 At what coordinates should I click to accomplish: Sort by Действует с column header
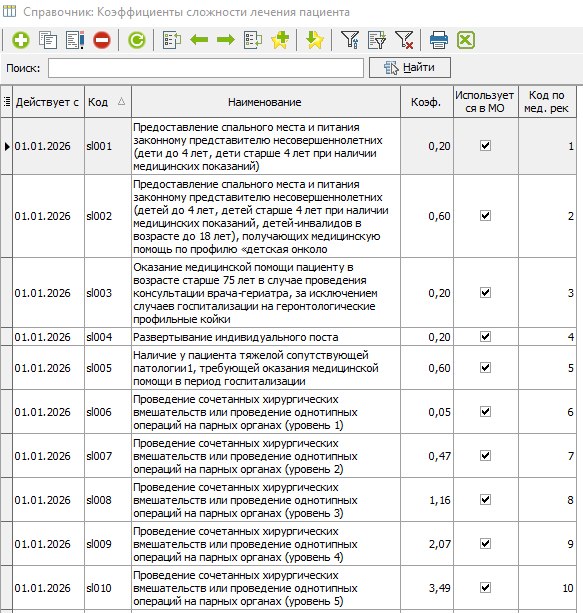48,102
